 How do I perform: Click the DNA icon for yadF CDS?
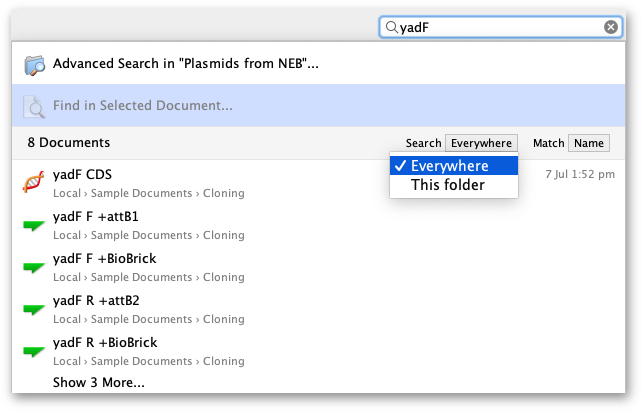pyautogui.click(x=34, y=182)
